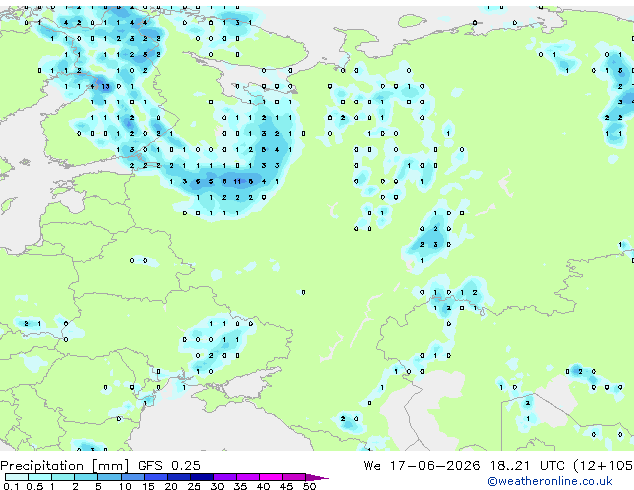Viewport: 634px width, 490px height.
Task: Click the 5–10 mm legend color swatch
Action: pos(109,477)
